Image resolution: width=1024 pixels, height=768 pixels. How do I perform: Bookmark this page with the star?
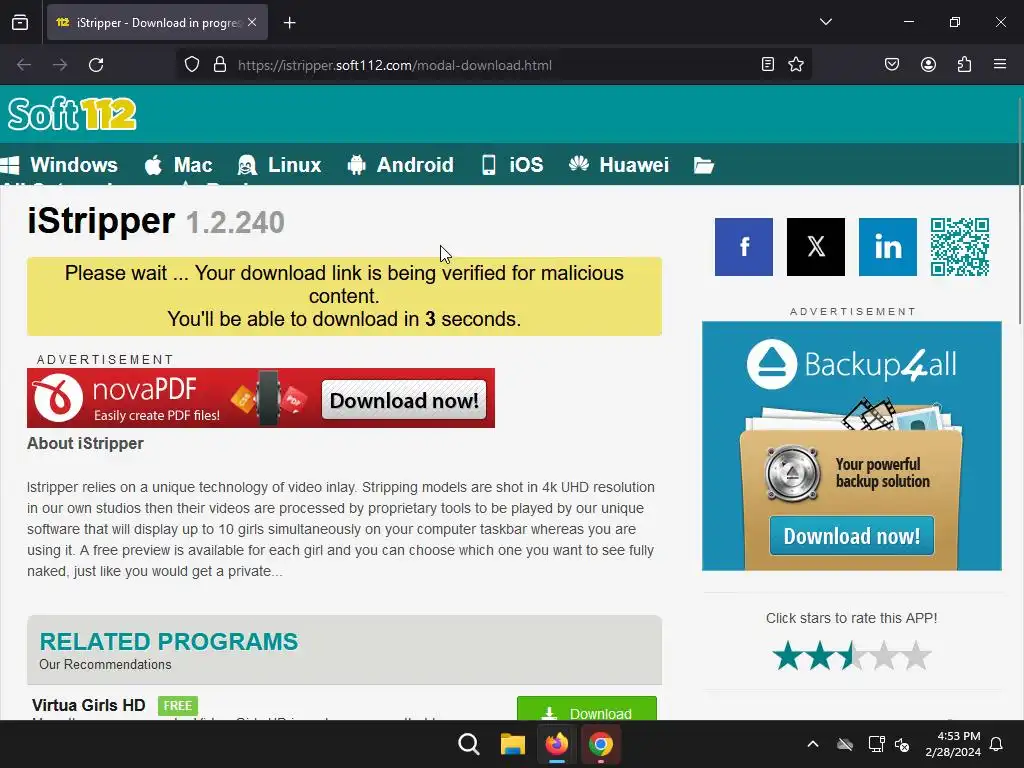[796, 64]
